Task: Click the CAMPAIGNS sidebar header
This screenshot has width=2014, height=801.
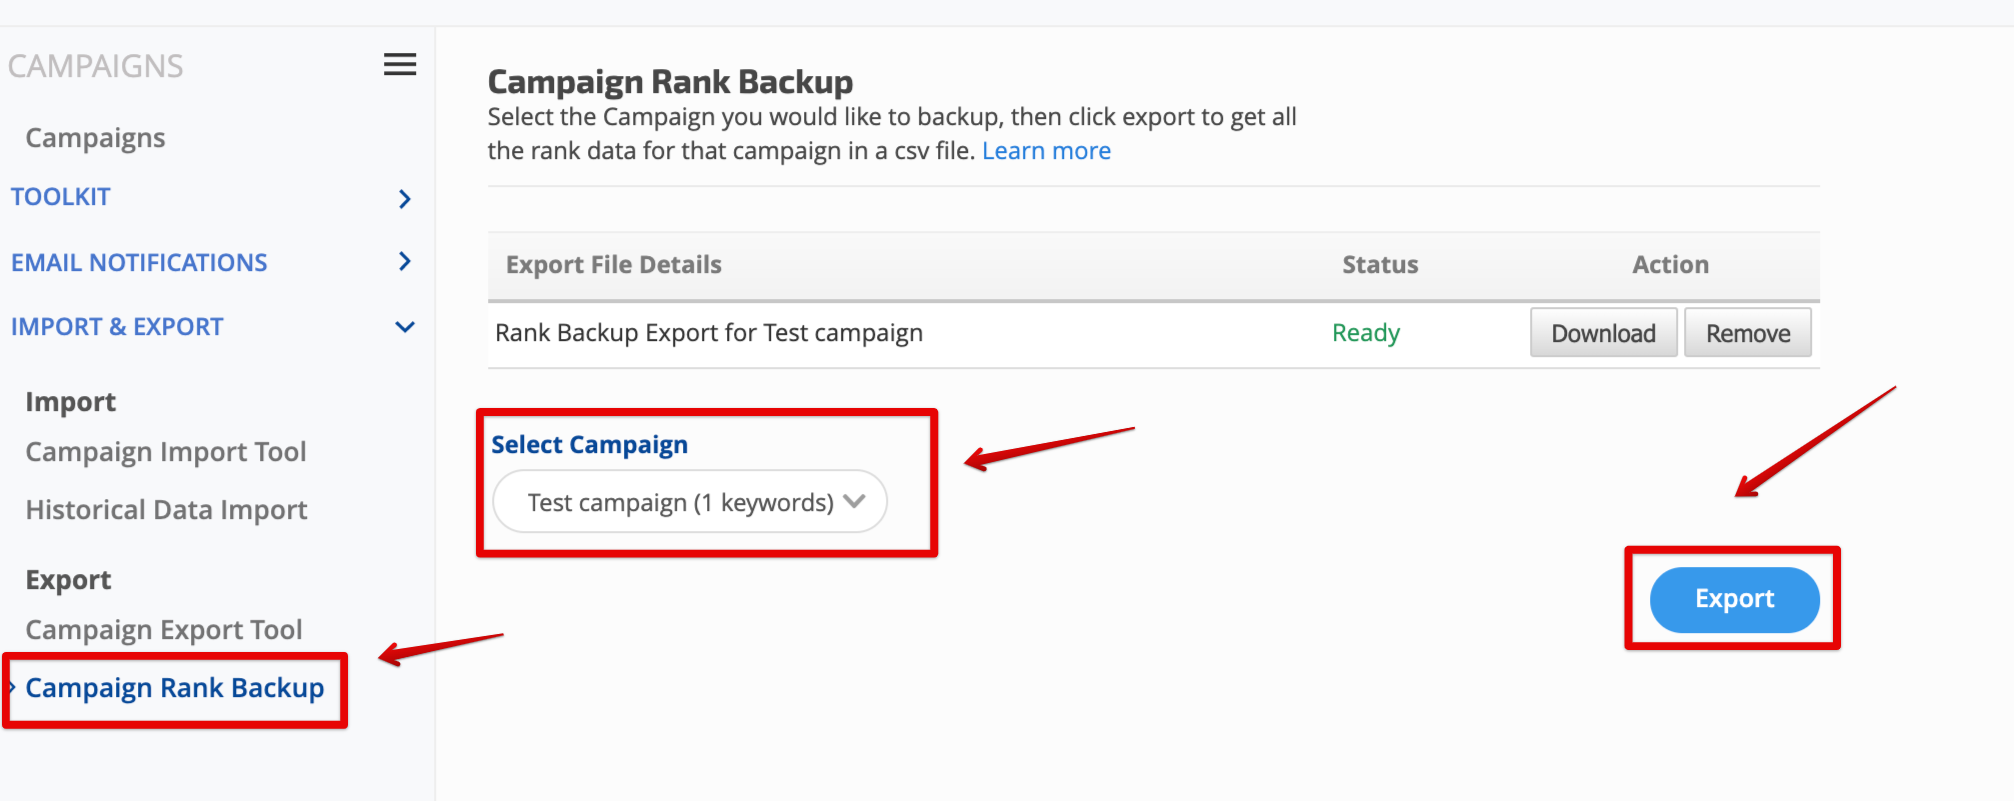Action: [x=96, y=66]
